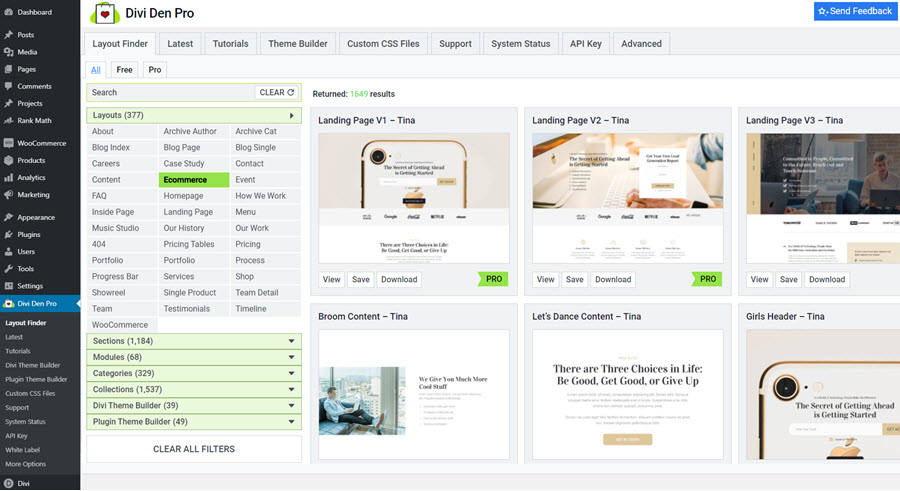Screen dimensions: 900x491
Task: Open the Users person icon
Action: (x=8, y=252)
